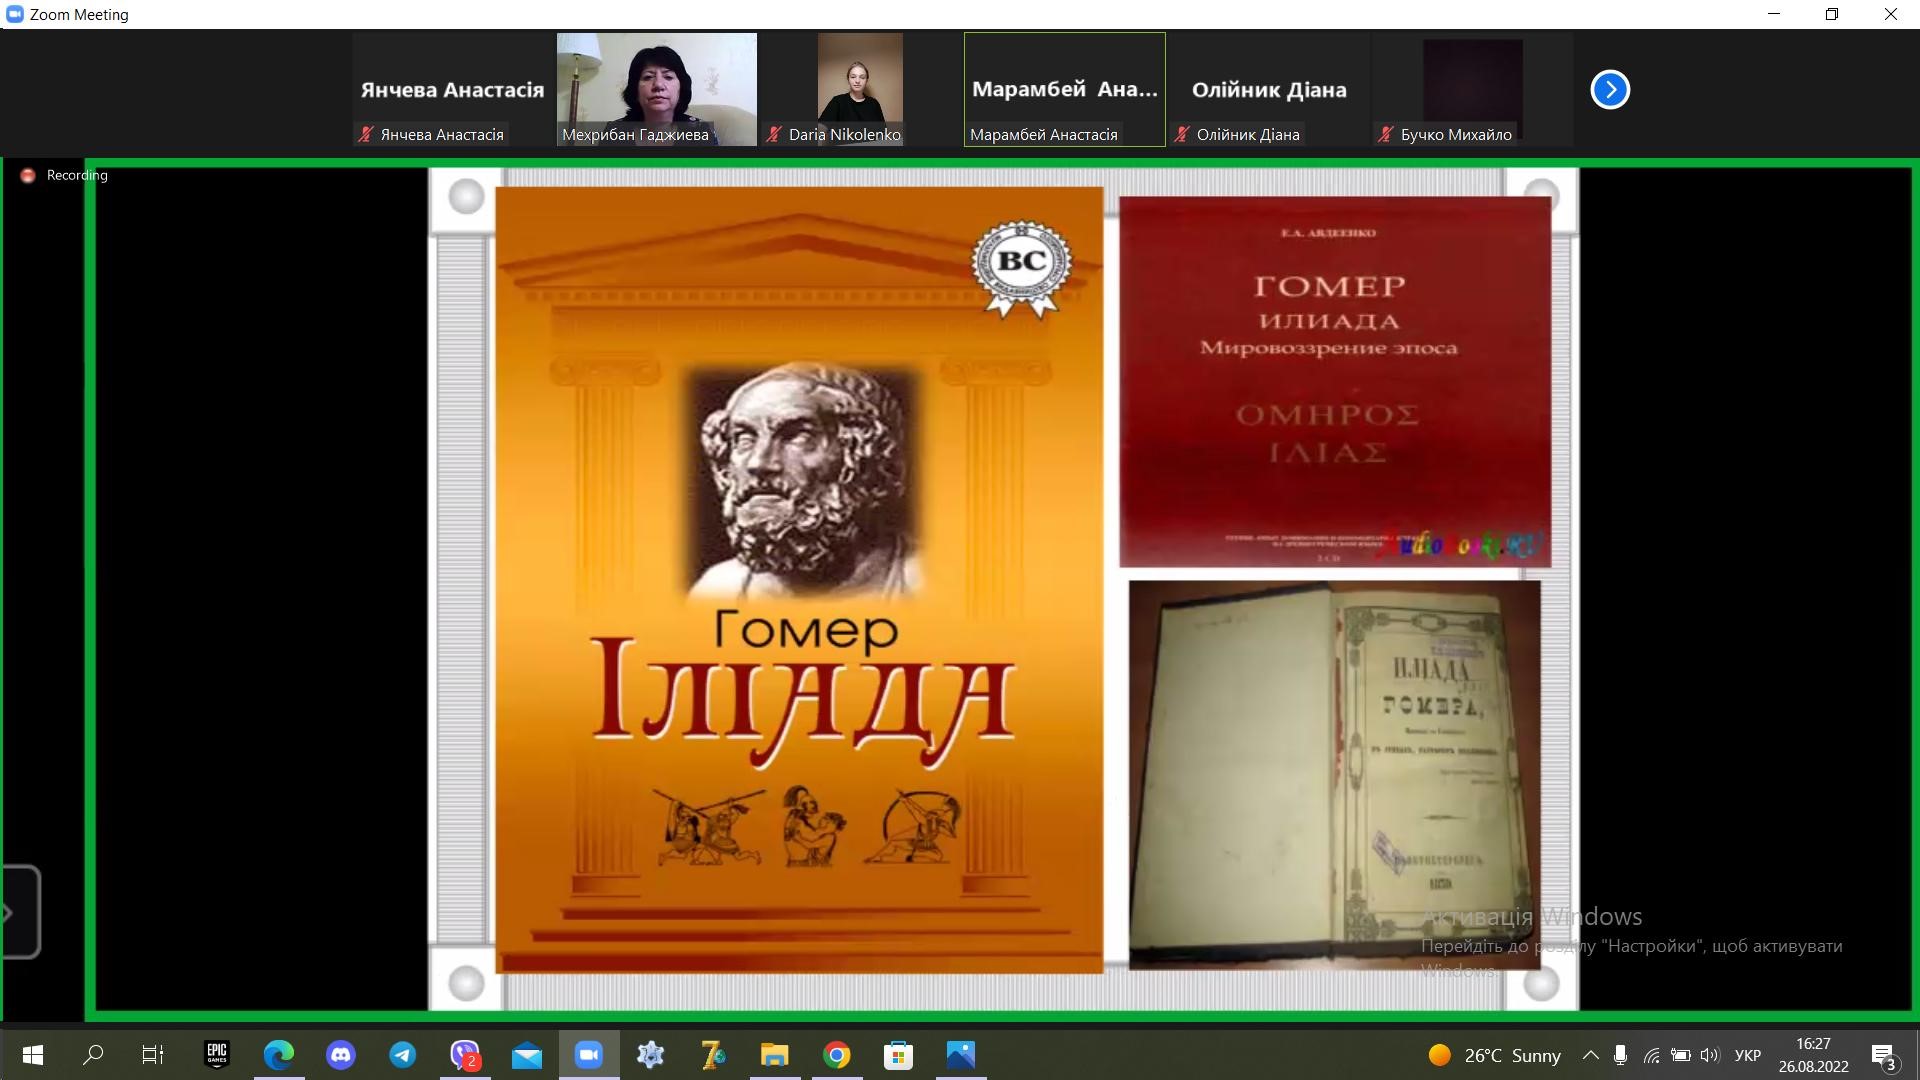
Task: Open Telegram from the taskbar
Action: (x=403, y=1054)
